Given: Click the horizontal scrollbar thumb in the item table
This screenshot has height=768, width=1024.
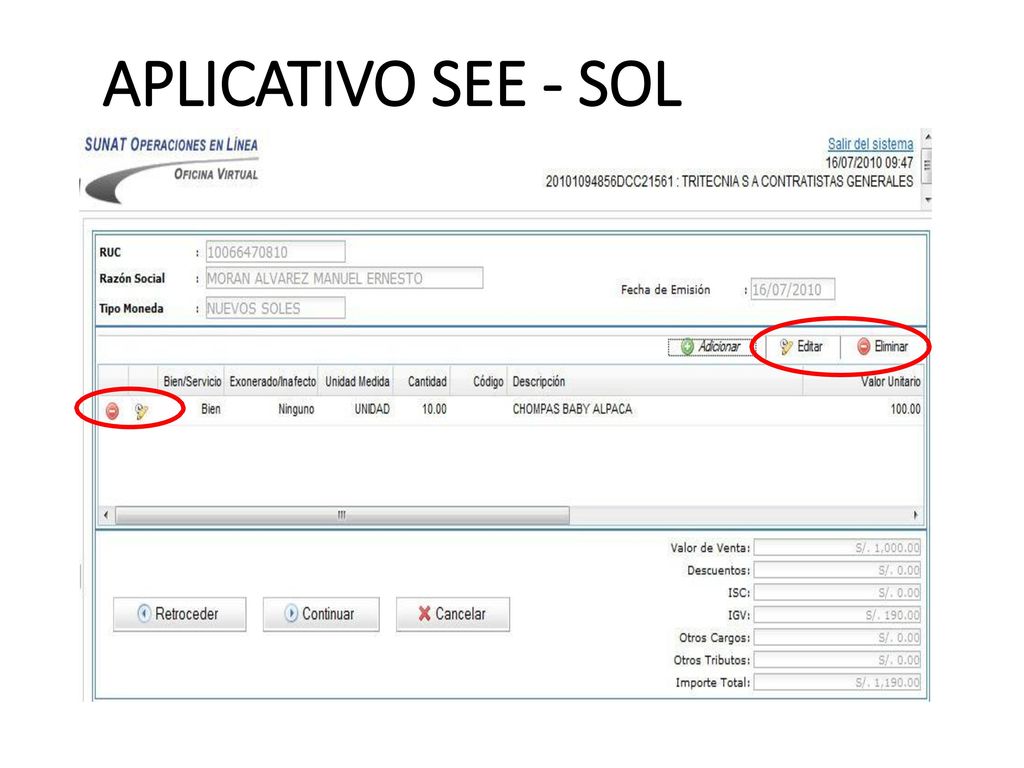Looking at the screenshot, I should (x=342, y=515).
